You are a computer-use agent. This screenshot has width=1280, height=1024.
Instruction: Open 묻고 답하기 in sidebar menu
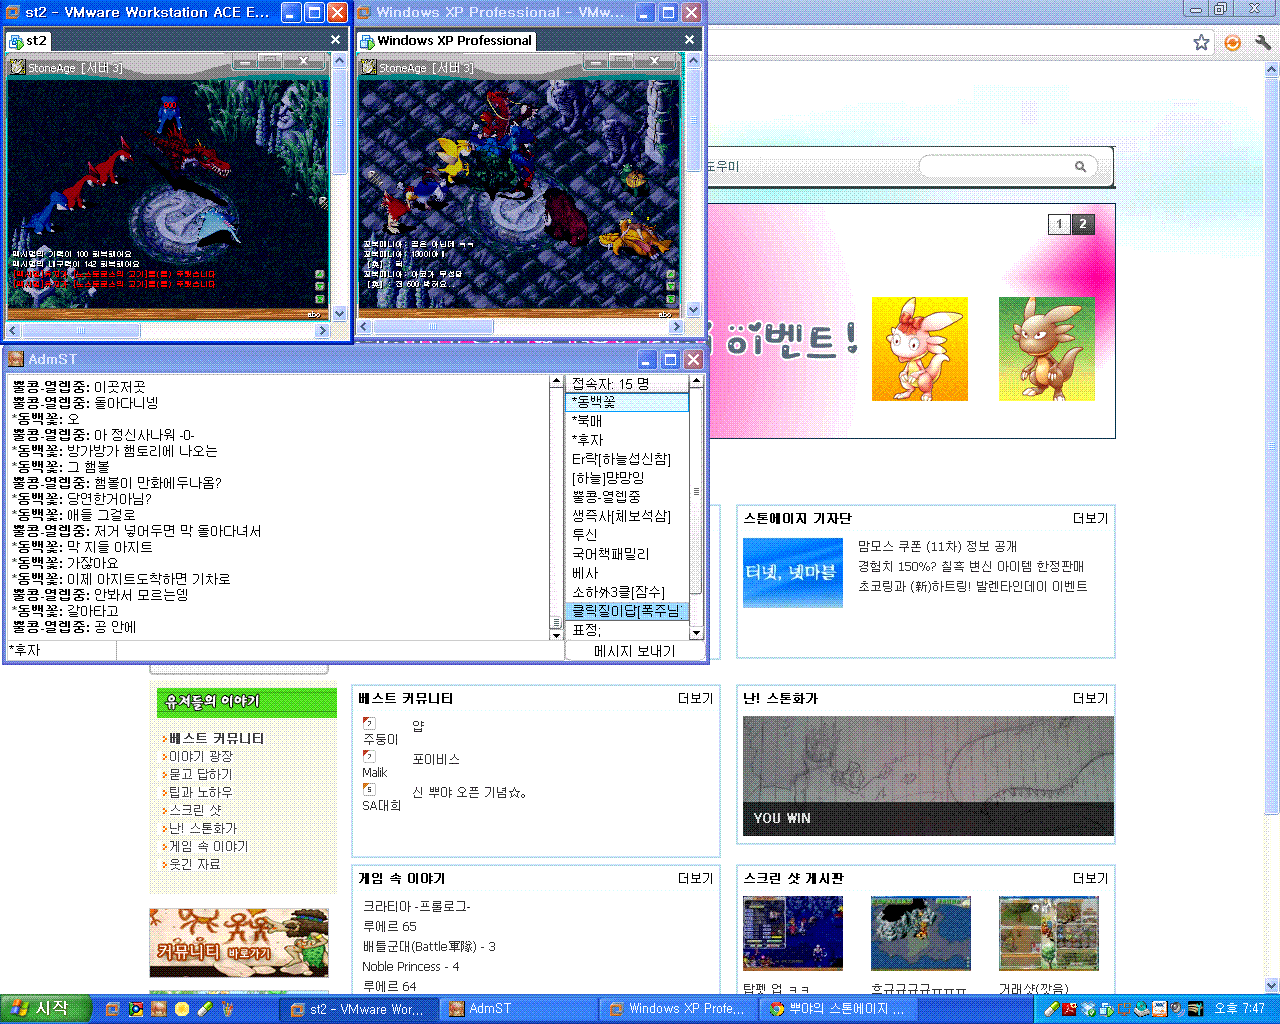click(x=200, y=774)
